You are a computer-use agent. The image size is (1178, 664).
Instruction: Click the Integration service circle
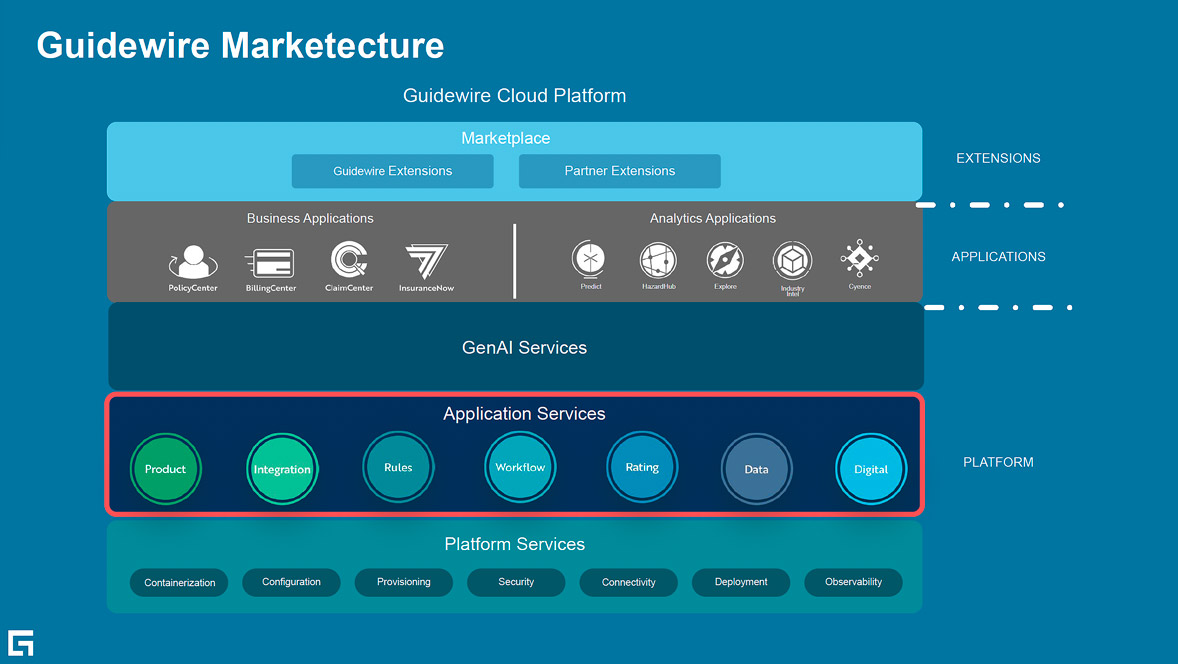(282, 469)
